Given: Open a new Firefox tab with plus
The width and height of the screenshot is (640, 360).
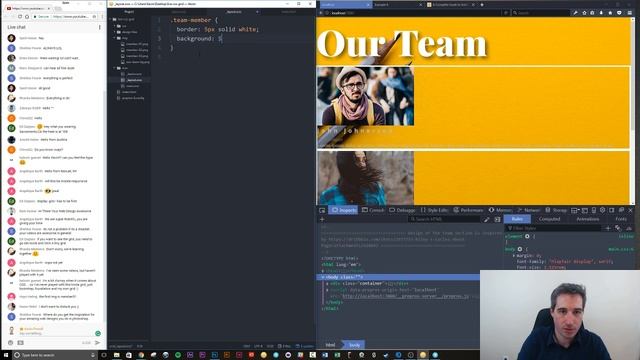Looking at the screenshot, I should point(482,4).
